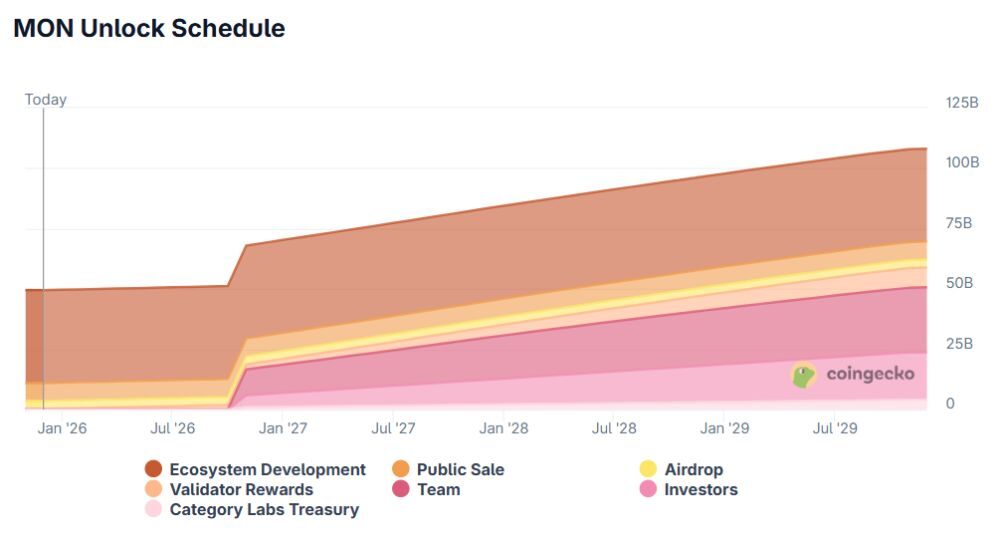Click the Validator Rewards legend dot
1000x535 pixels.
click(153, 490)
